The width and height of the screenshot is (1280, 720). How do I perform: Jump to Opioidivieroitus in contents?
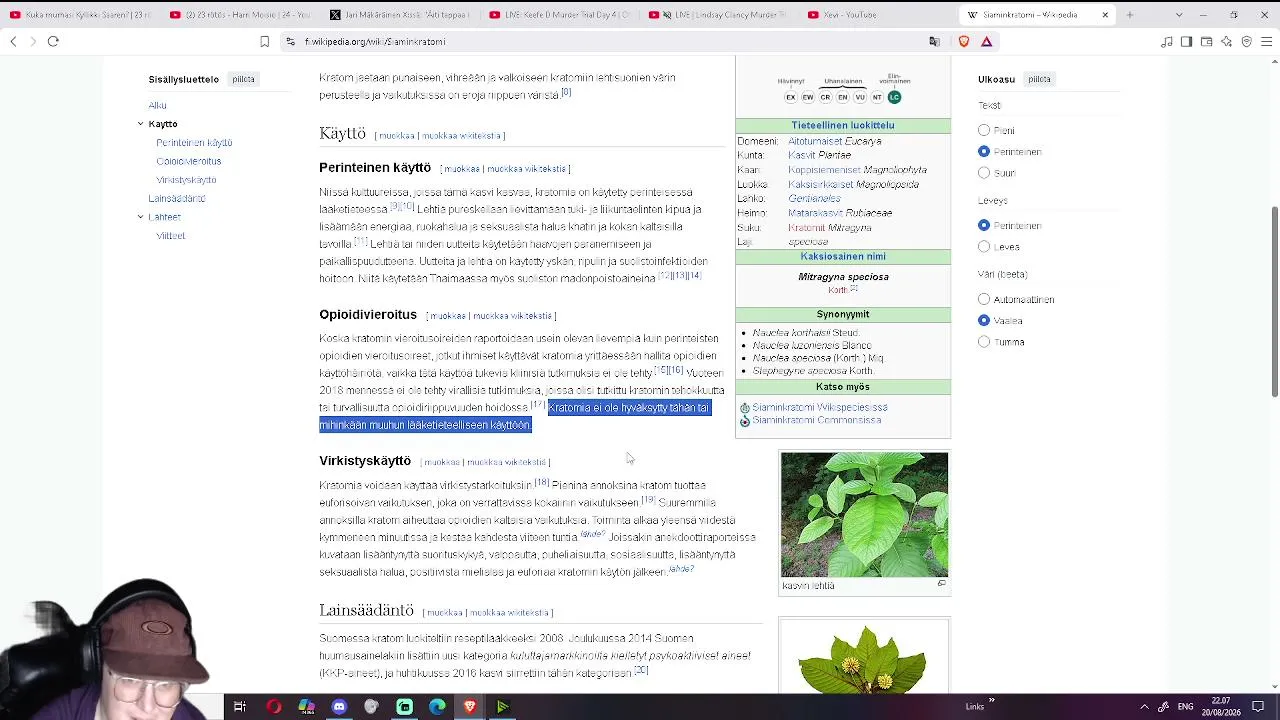pyautogui.click(x=189, y=161)
